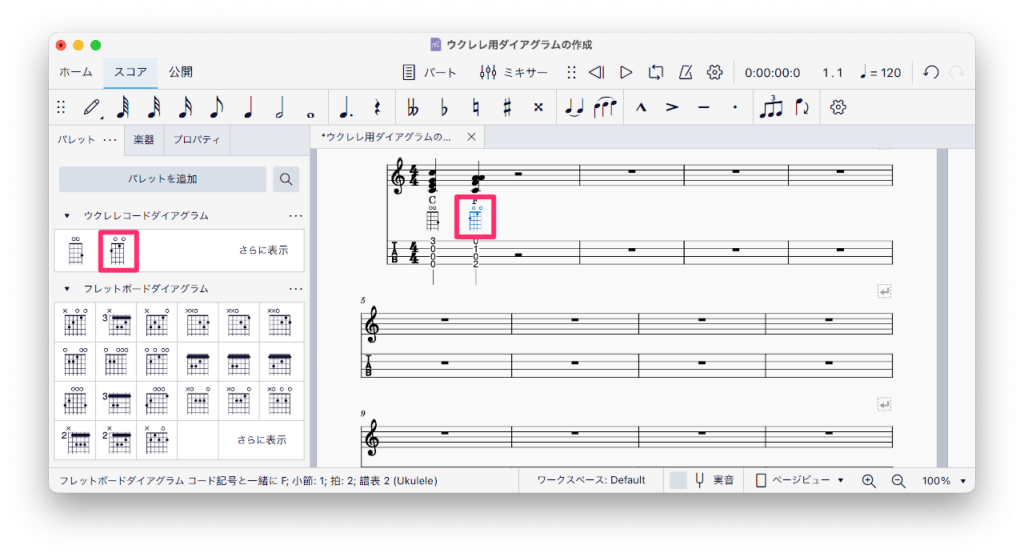Open the ページビュー view mode dropdown

[799, 480]
